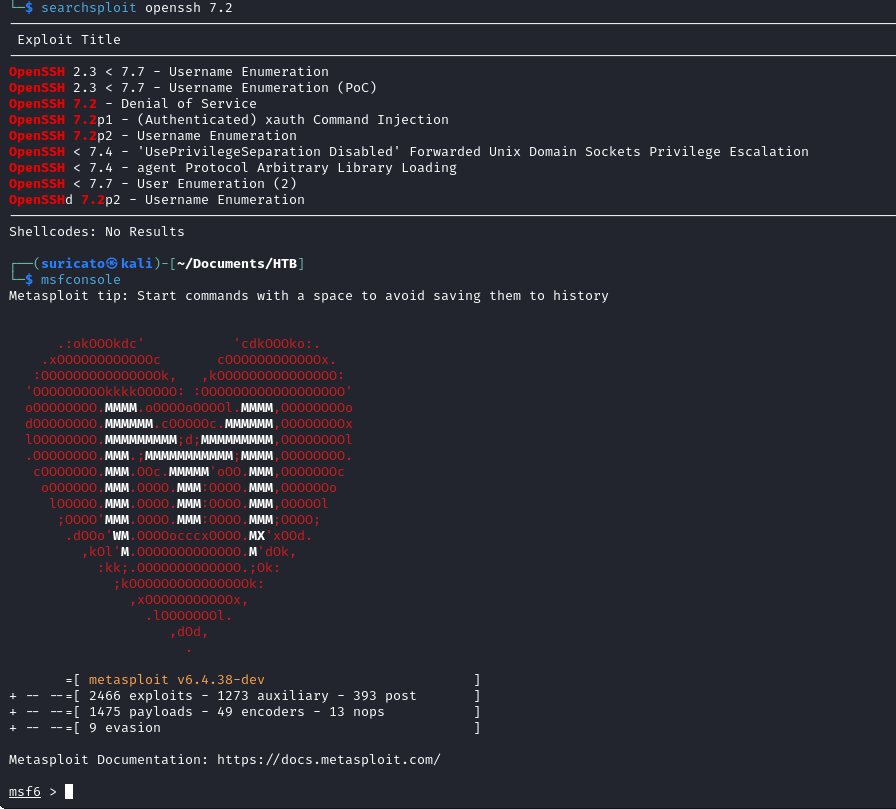Open the https://docs.metasploit.com/ link
The image size is (896, 809).
click(329, 760)
